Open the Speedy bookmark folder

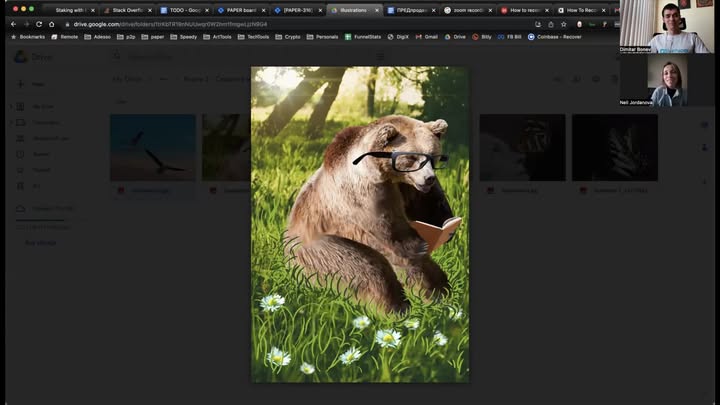tap(184, 37)
